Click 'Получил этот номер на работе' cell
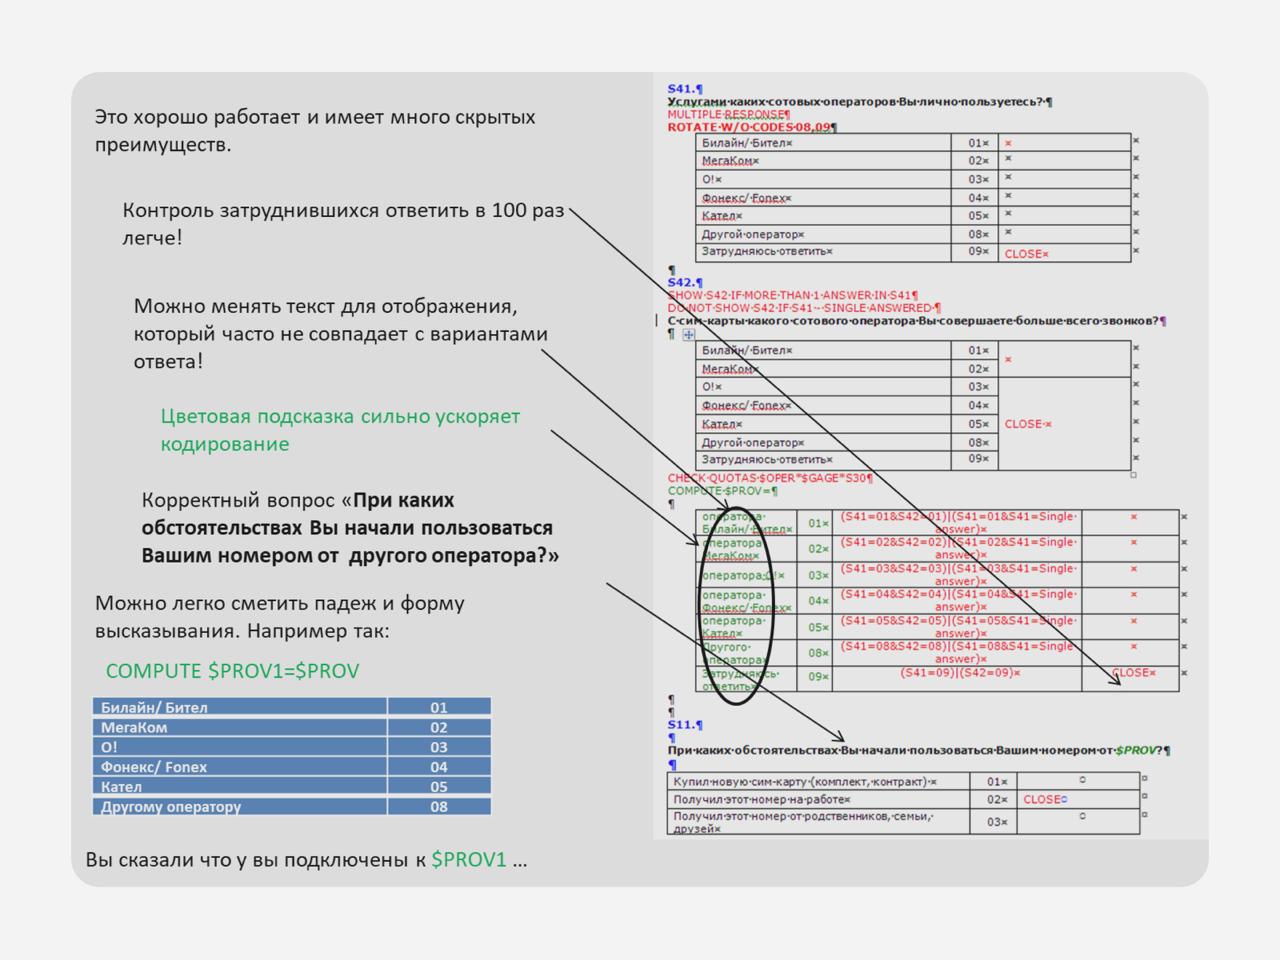Viewport: 1280px width, 960px height. [x=819, y=800]
